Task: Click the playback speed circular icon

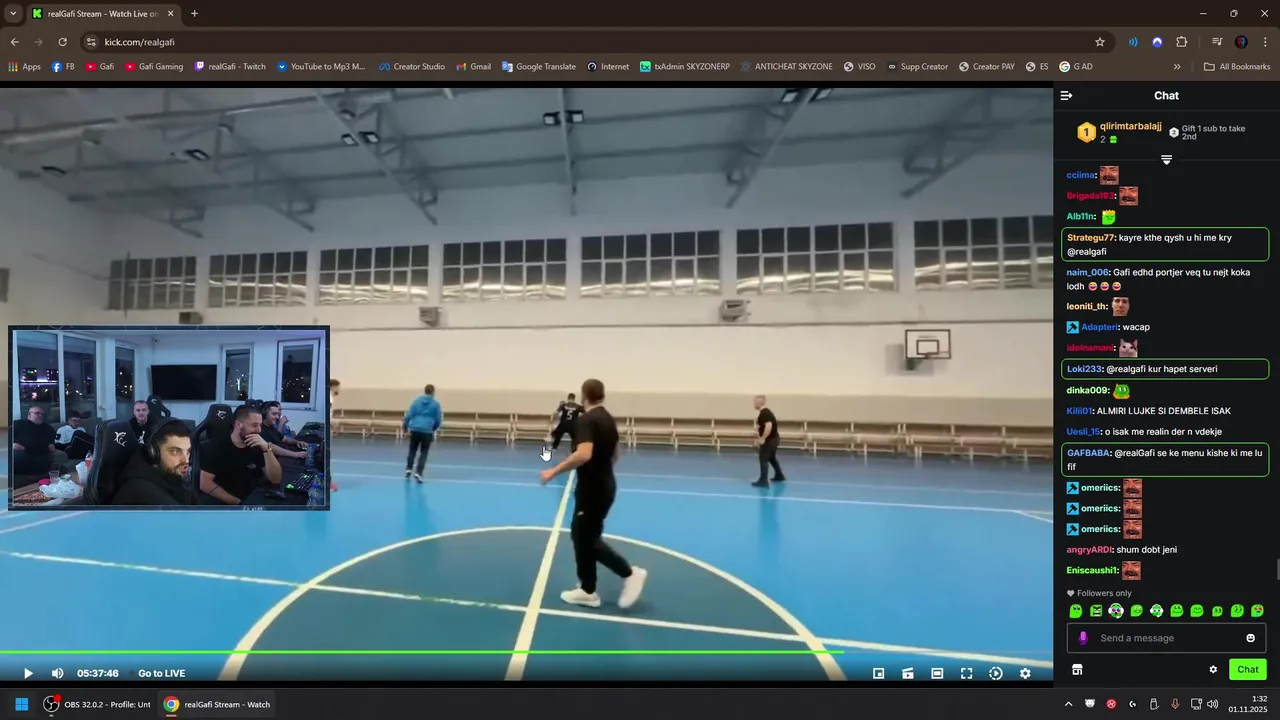Action: point(995,673)
